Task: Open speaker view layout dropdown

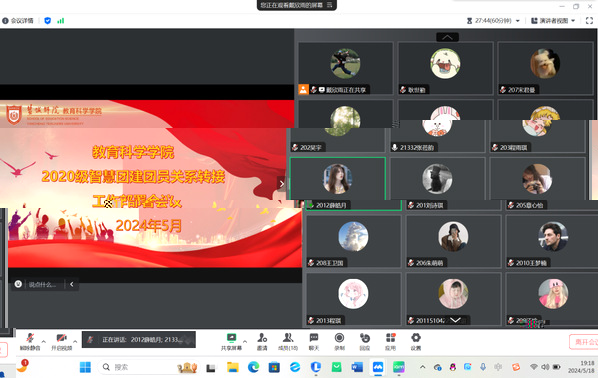Action: click(553, 21)
